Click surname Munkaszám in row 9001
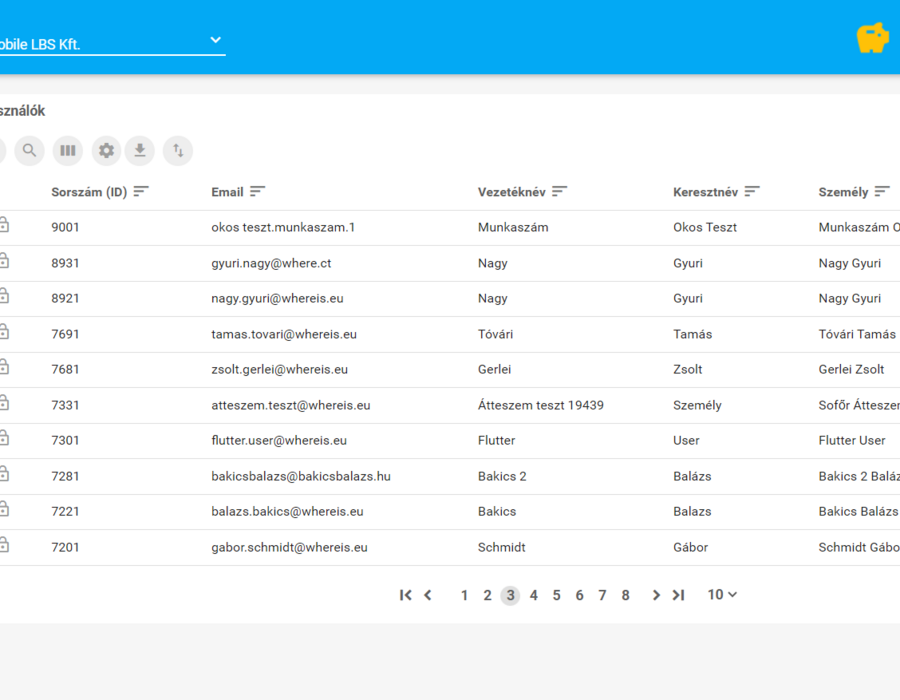This screenshot has height=700, width=900. click(x=513, y=227)
